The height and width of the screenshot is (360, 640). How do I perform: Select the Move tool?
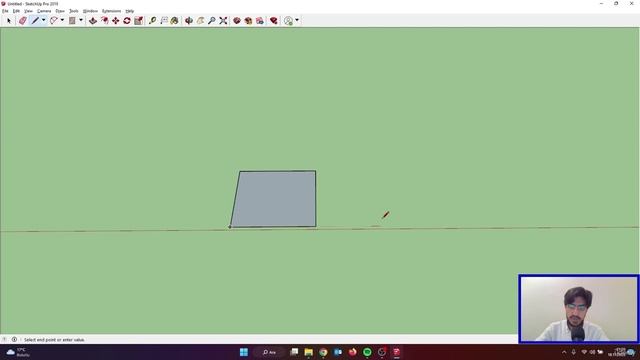pyautogui.click(x=116, y=20)
